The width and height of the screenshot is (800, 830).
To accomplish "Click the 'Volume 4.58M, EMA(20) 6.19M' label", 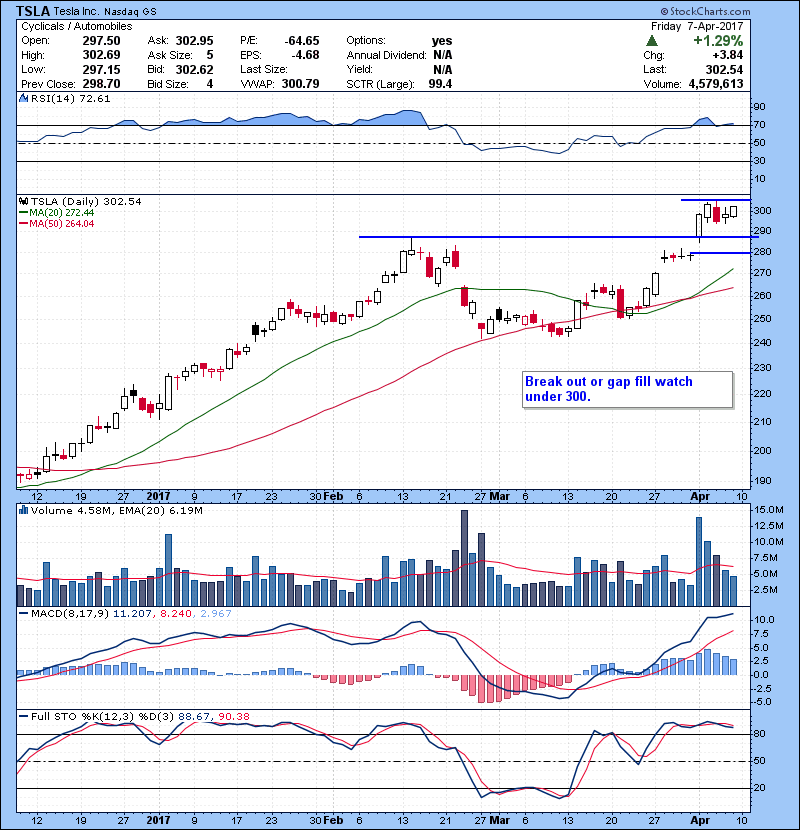I will pos(116,511).
